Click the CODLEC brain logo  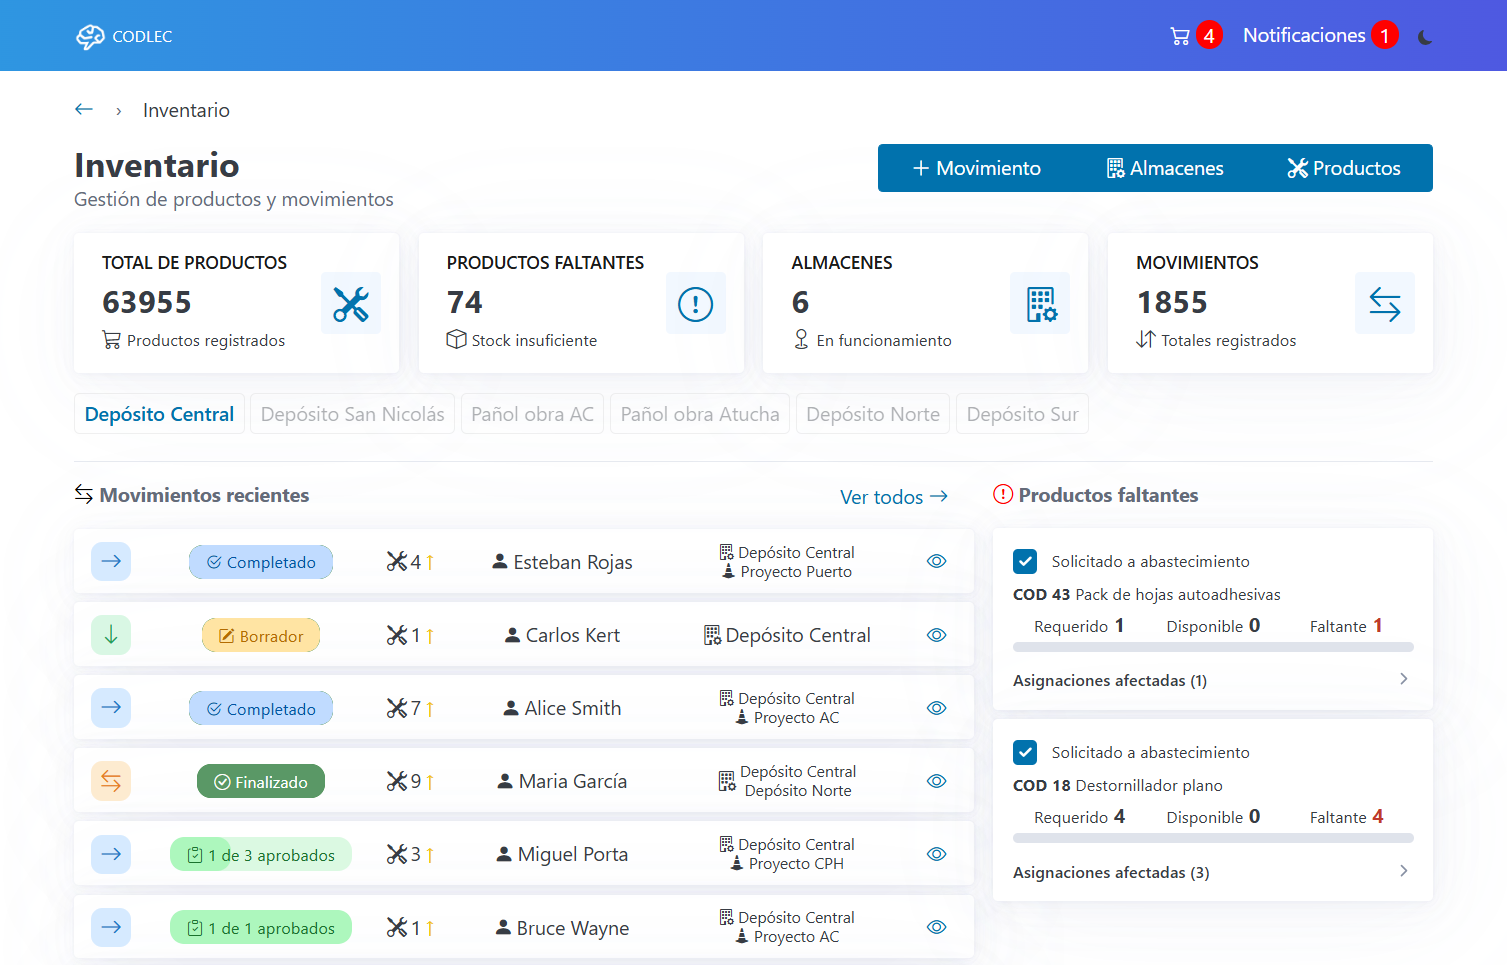[90, 36]
